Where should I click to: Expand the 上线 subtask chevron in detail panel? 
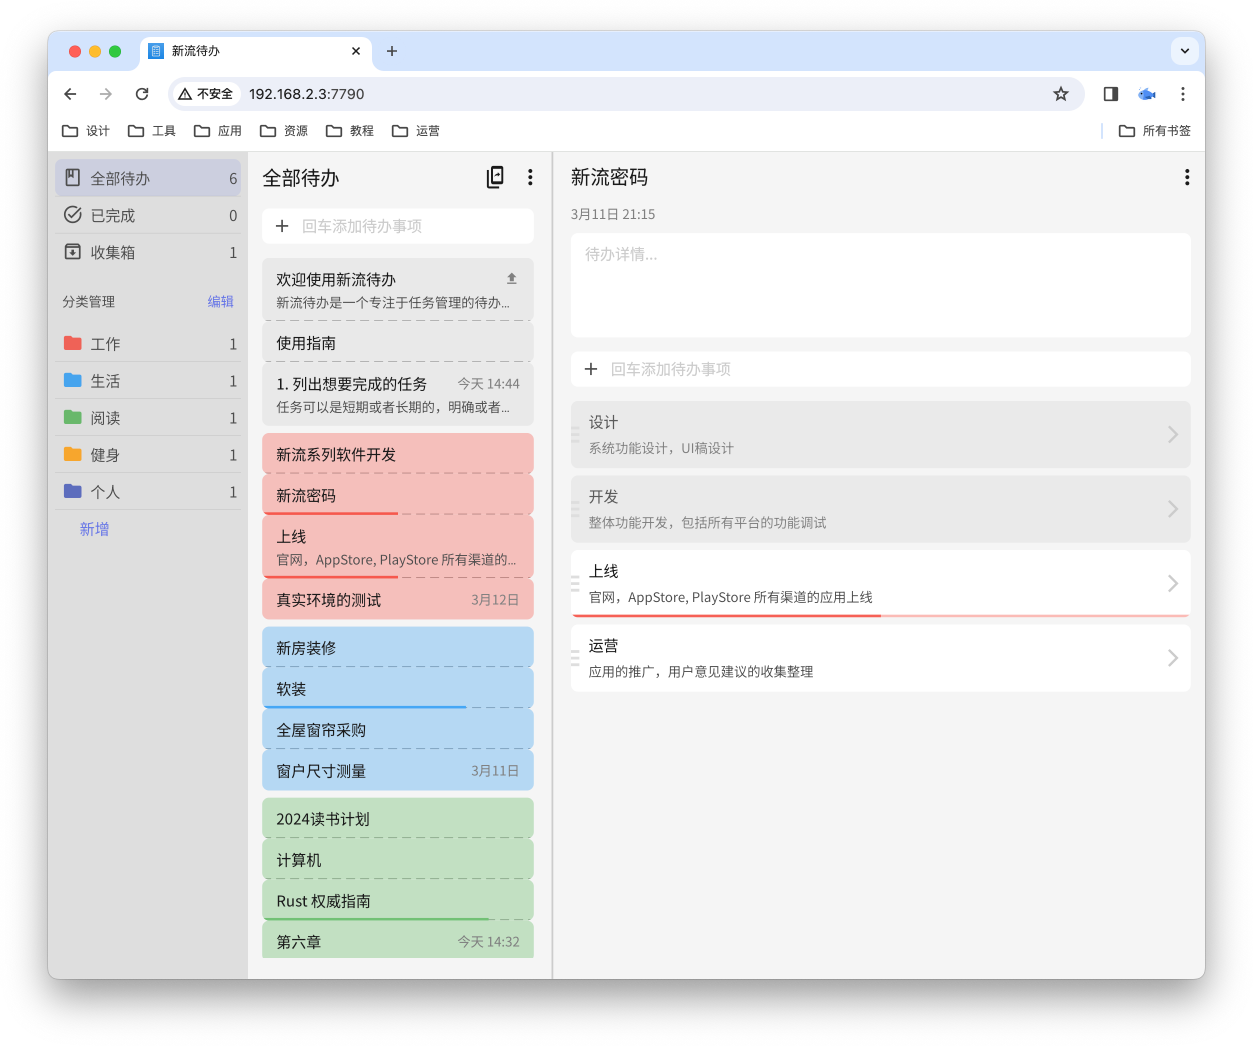(1173, 583)
